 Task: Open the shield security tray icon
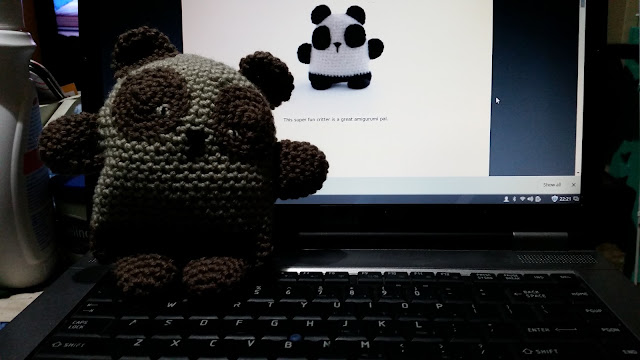pos(555,199)
